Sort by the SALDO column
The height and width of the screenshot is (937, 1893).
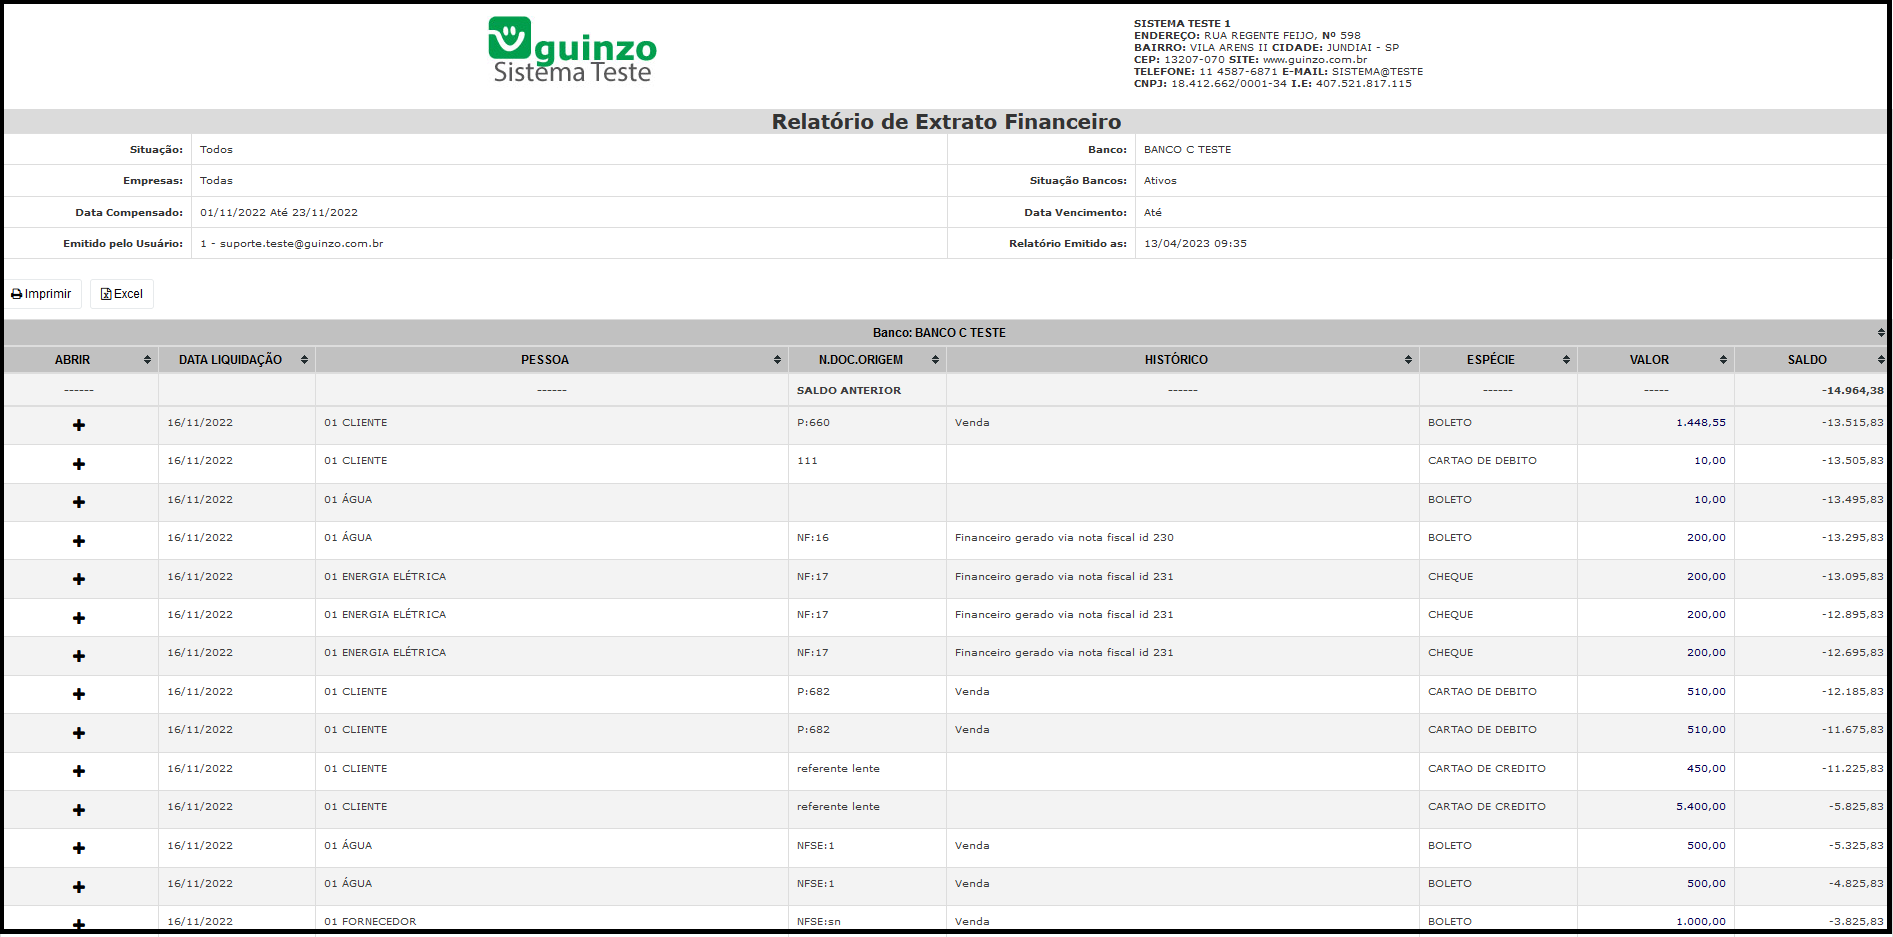tap(1811, 360)
